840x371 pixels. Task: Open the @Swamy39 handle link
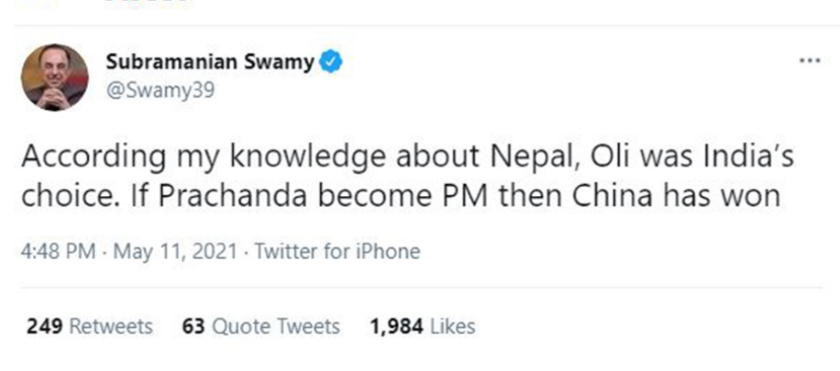[x=160, y=90]
